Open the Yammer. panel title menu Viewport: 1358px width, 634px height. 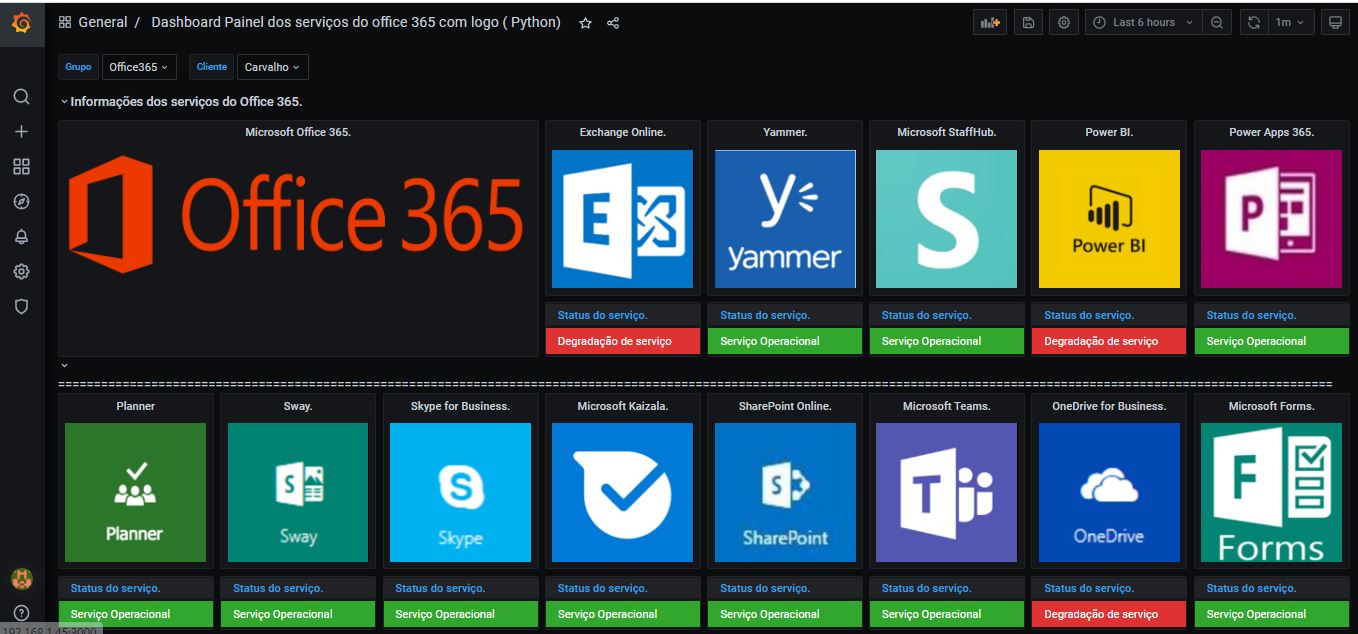pyautogui.click(x=785, y=132)
